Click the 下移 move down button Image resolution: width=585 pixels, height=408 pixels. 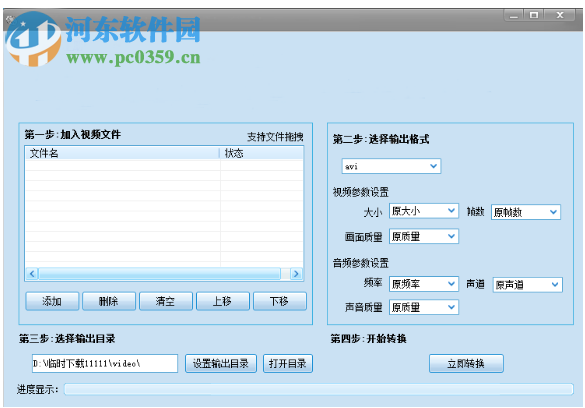(280, 301)
